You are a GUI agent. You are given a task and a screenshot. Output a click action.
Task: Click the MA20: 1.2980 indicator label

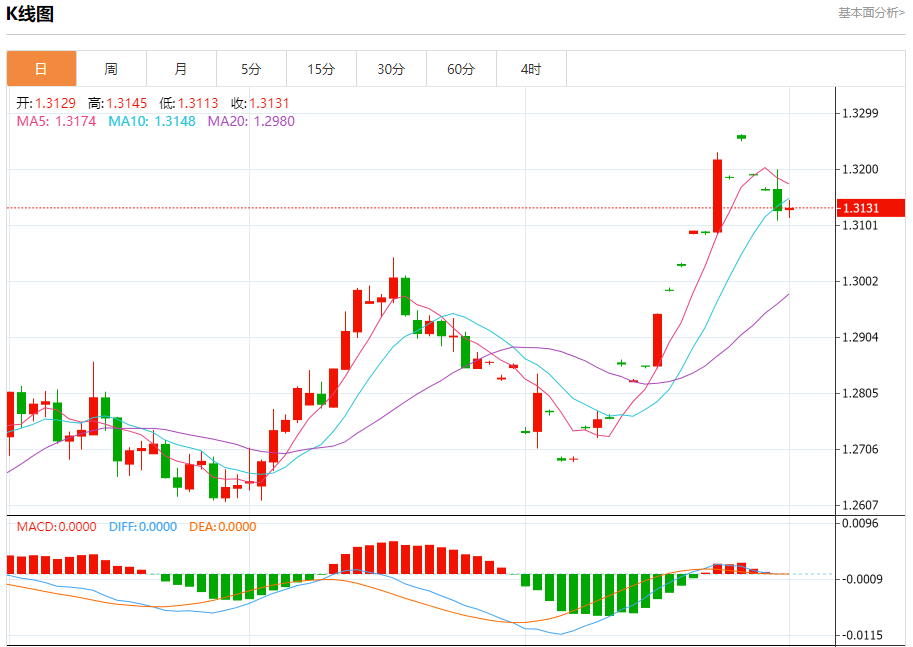coord(251,121)
